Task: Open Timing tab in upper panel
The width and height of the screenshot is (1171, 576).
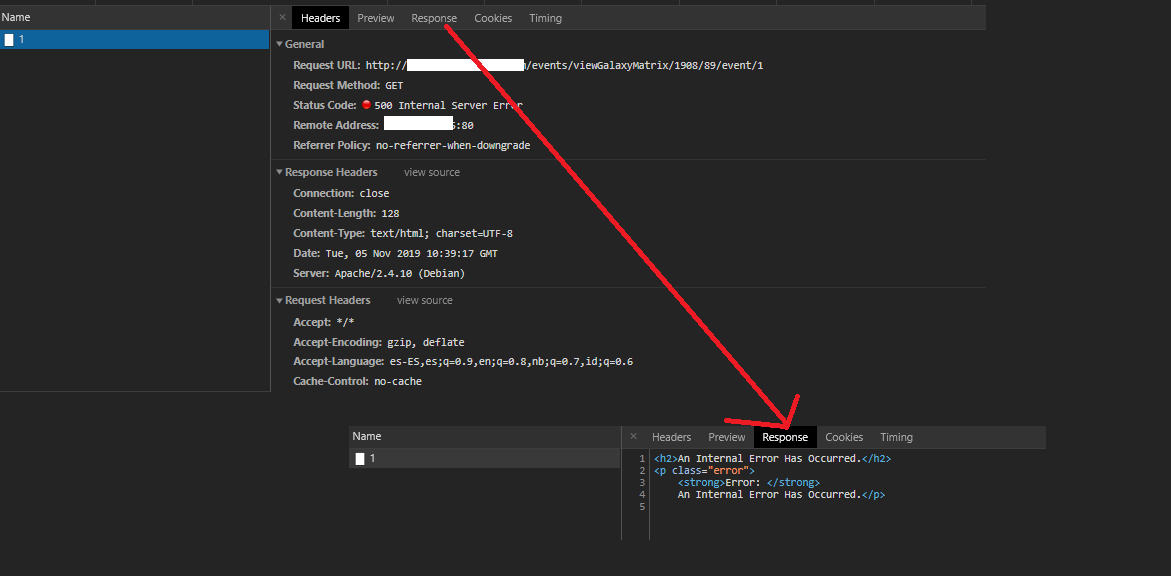Action: [x=545, y=18]
